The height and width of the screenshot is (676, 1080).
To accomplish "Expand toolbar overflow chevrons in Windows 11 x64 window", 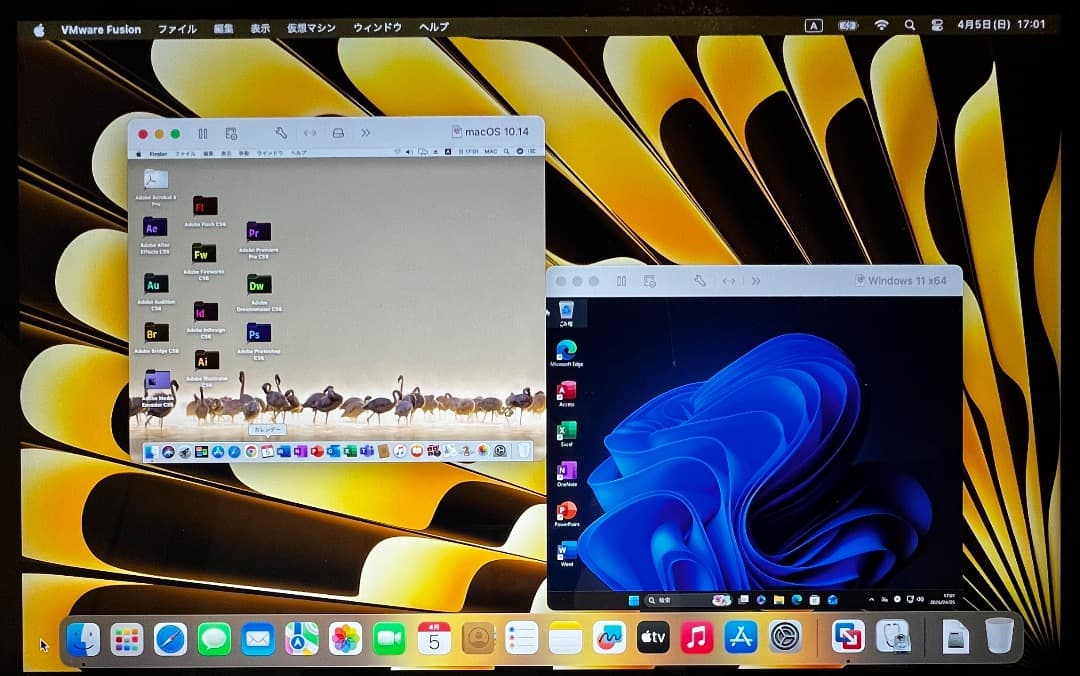I will tap(756, 280).
